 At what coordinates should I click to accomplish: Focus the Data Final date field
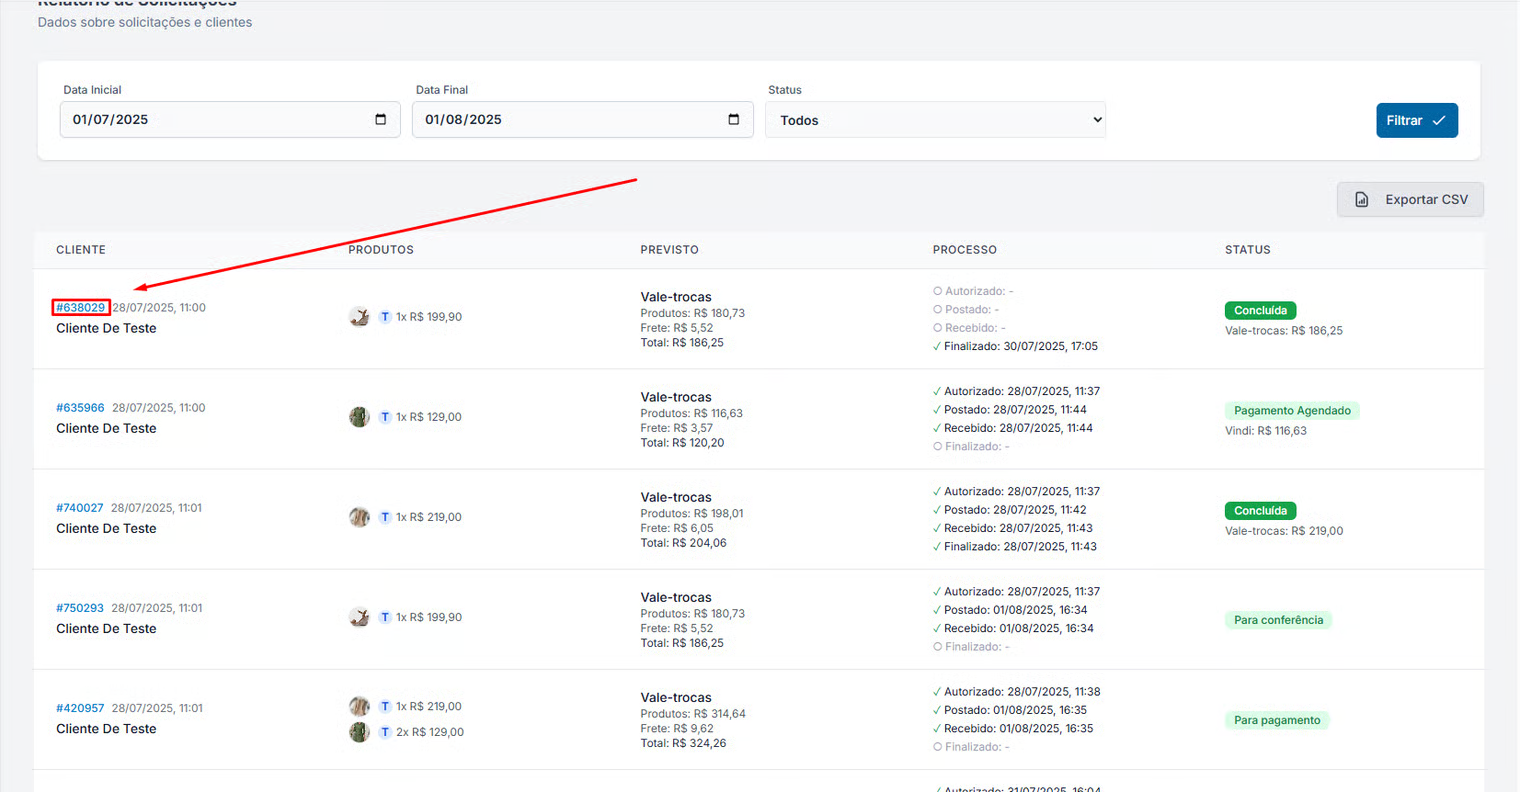tap(582, 120)
